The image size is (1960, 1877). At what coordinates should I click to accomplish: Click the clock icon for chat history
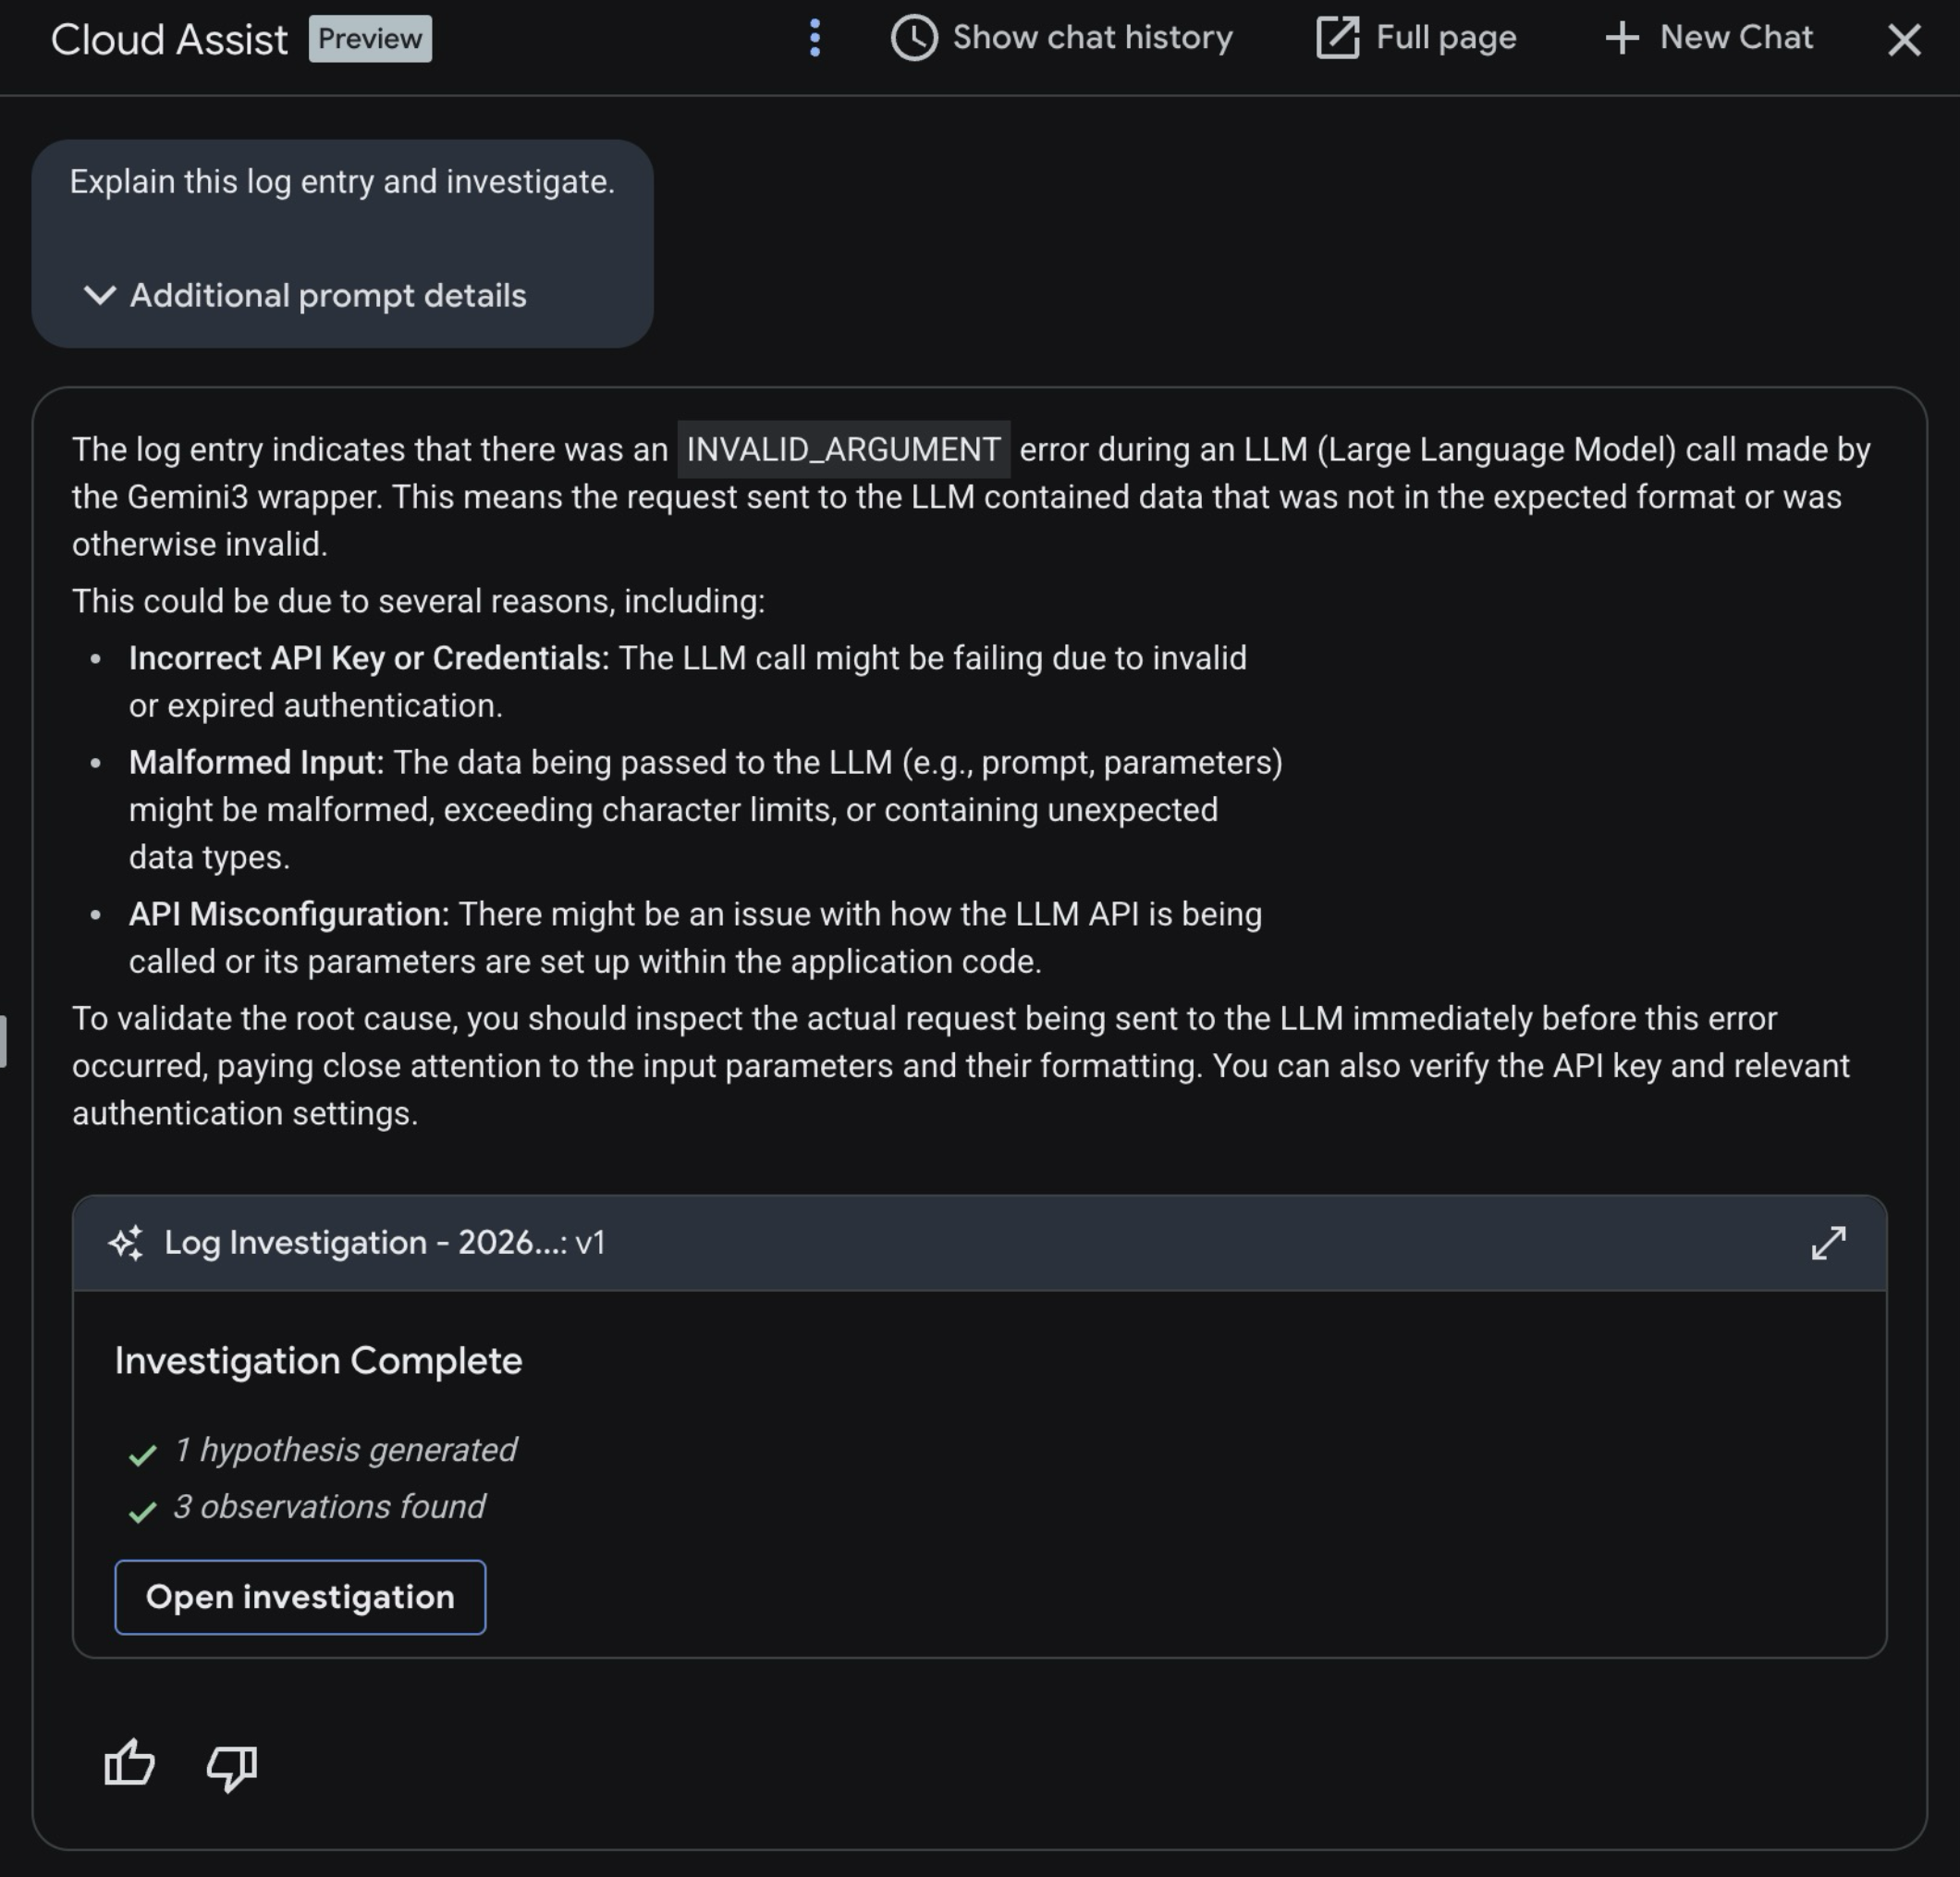click(914, 38)
